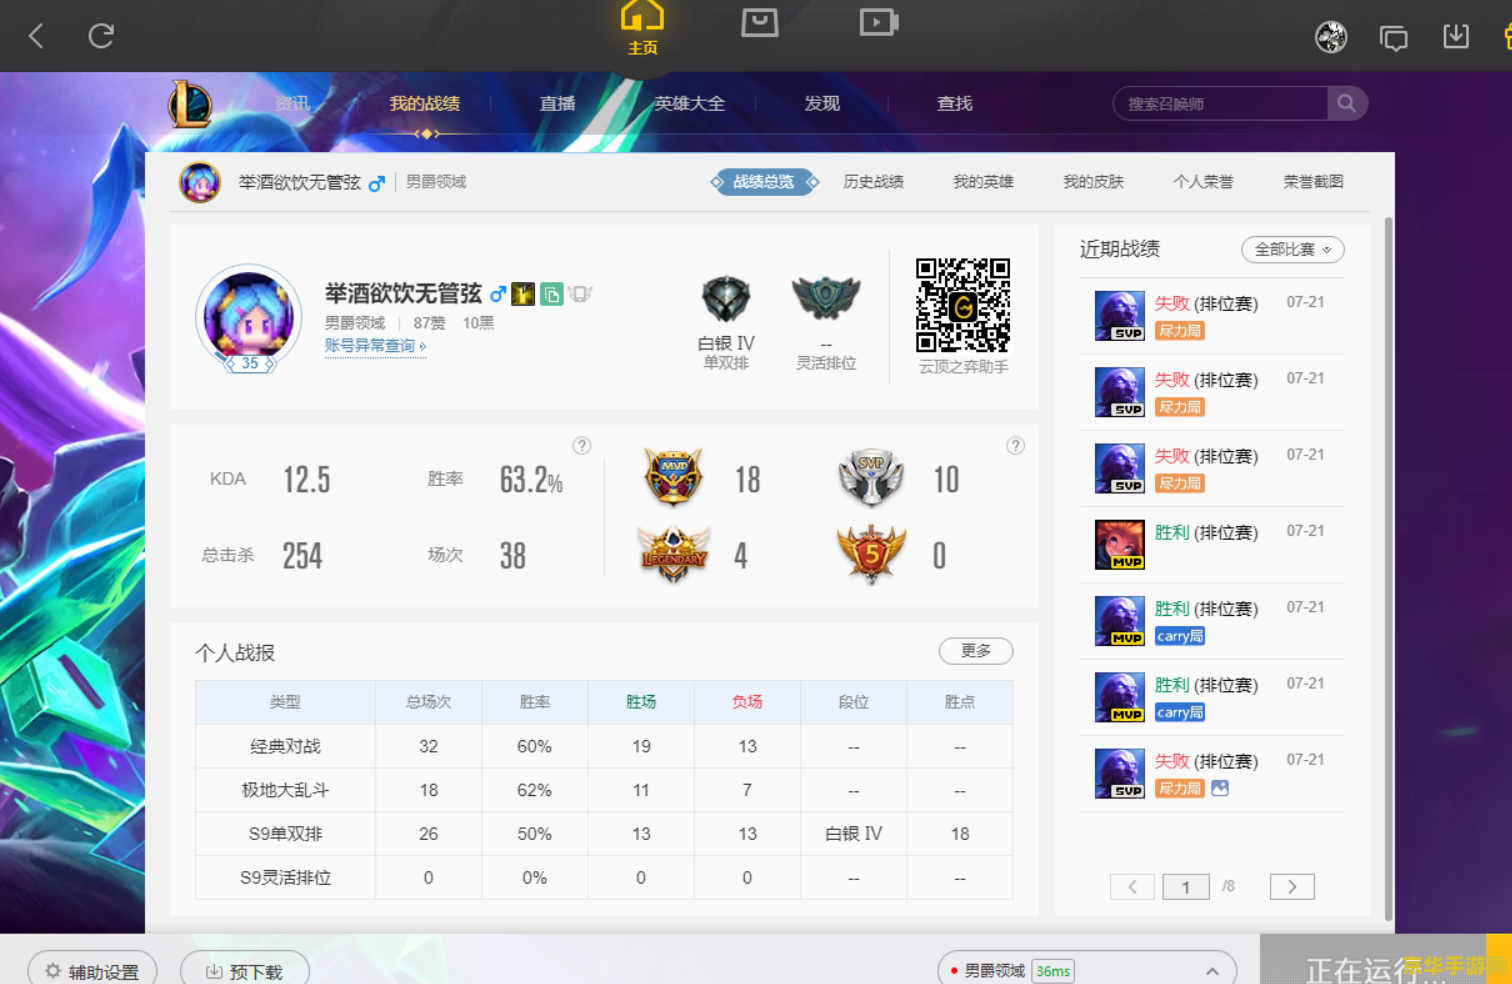Click the 辅助设置 button
Viewport: 1512px width, 984px height.
pos(92,969)
